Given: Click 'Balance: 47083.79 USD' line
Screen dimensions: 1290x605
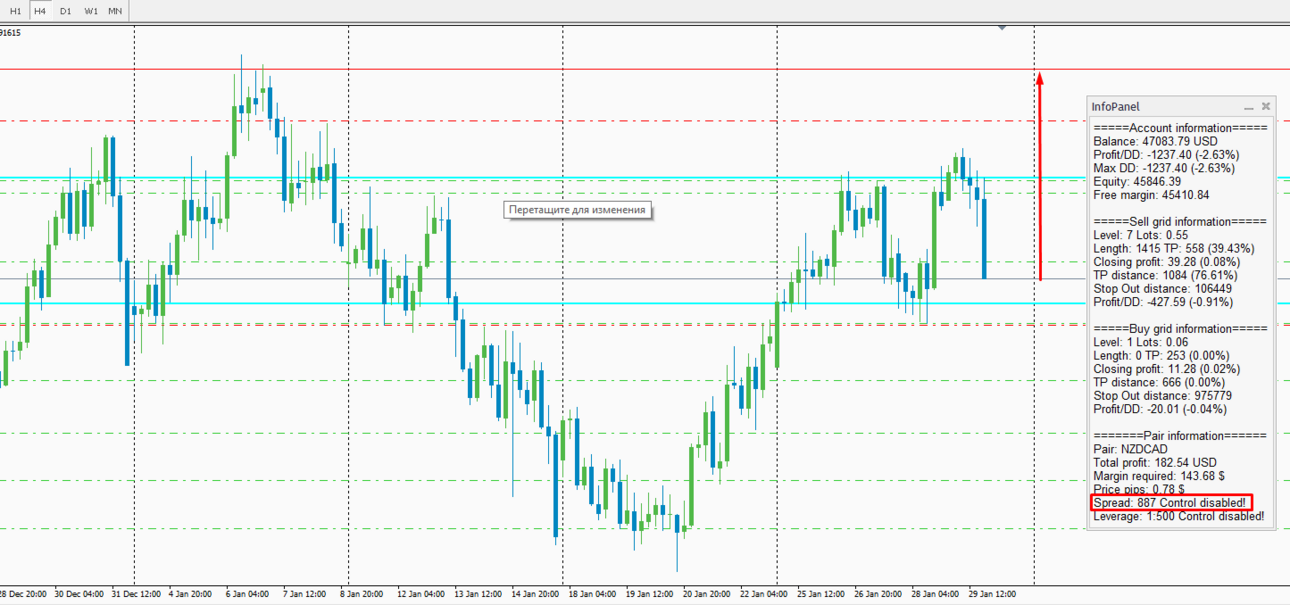Looking at the screenshot, I should [1156, 142].
